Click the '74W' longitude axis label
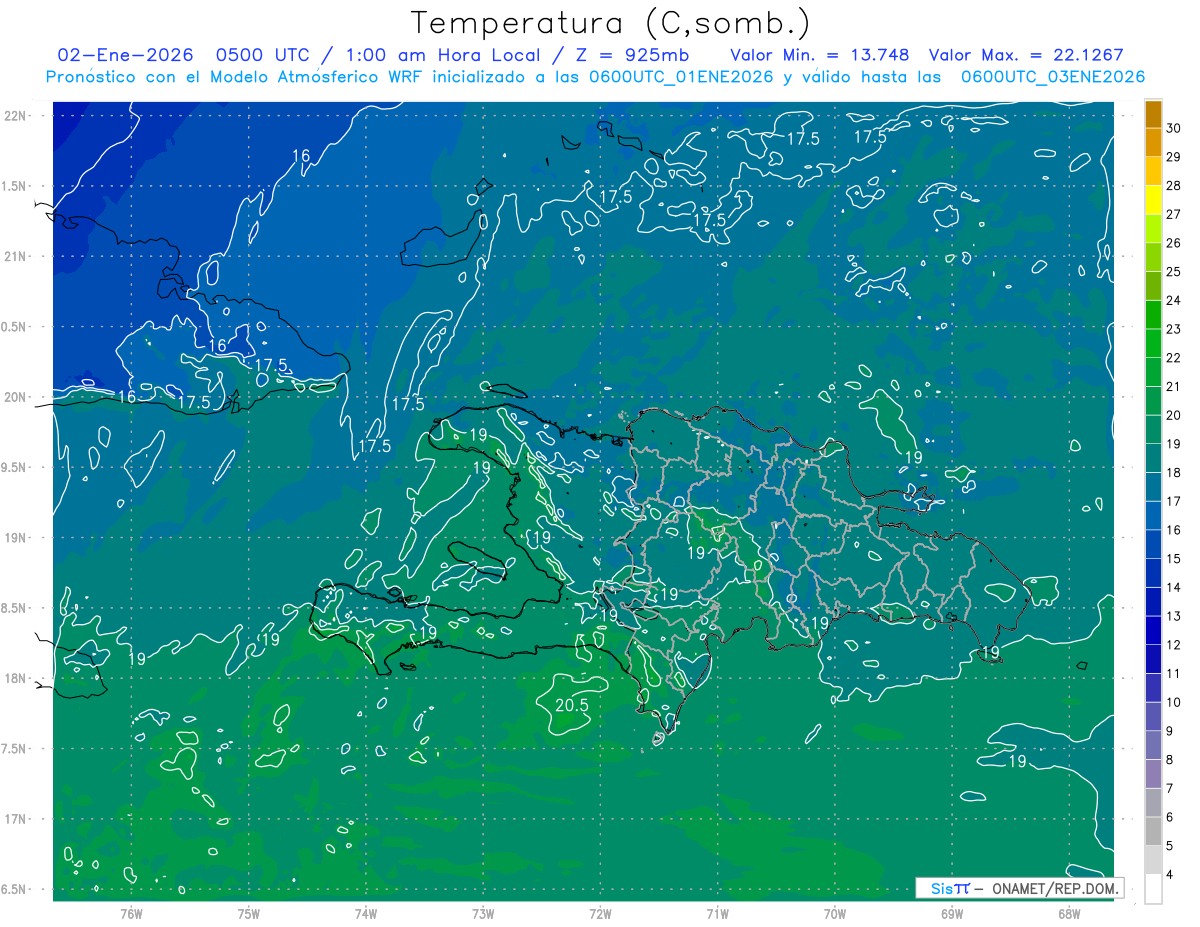 (366, 913)
